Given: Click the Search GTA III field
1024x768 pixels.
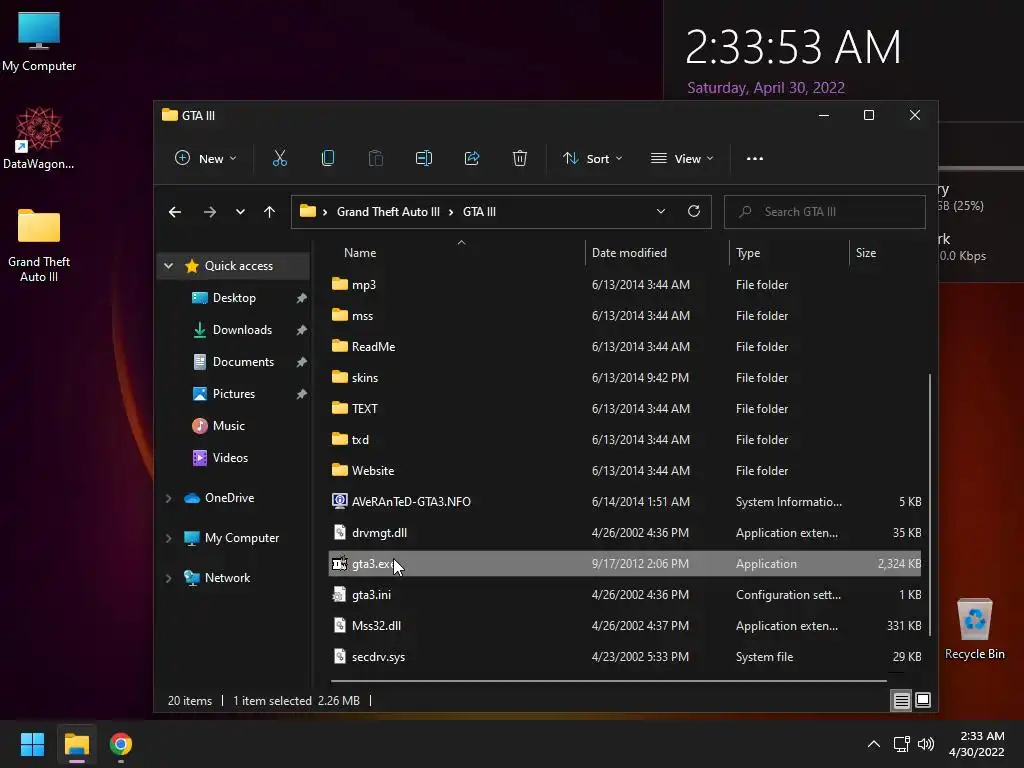Looking at the screenshot, I should pyautogui.click(x=824, y=212).
